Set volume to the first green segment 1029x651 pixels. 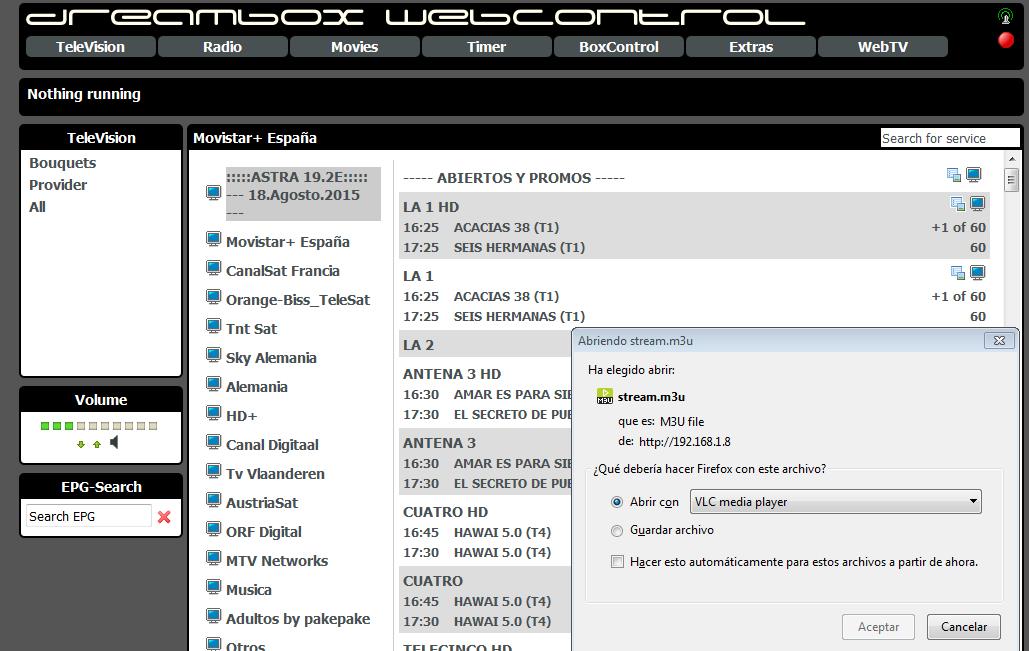(45, 426)
